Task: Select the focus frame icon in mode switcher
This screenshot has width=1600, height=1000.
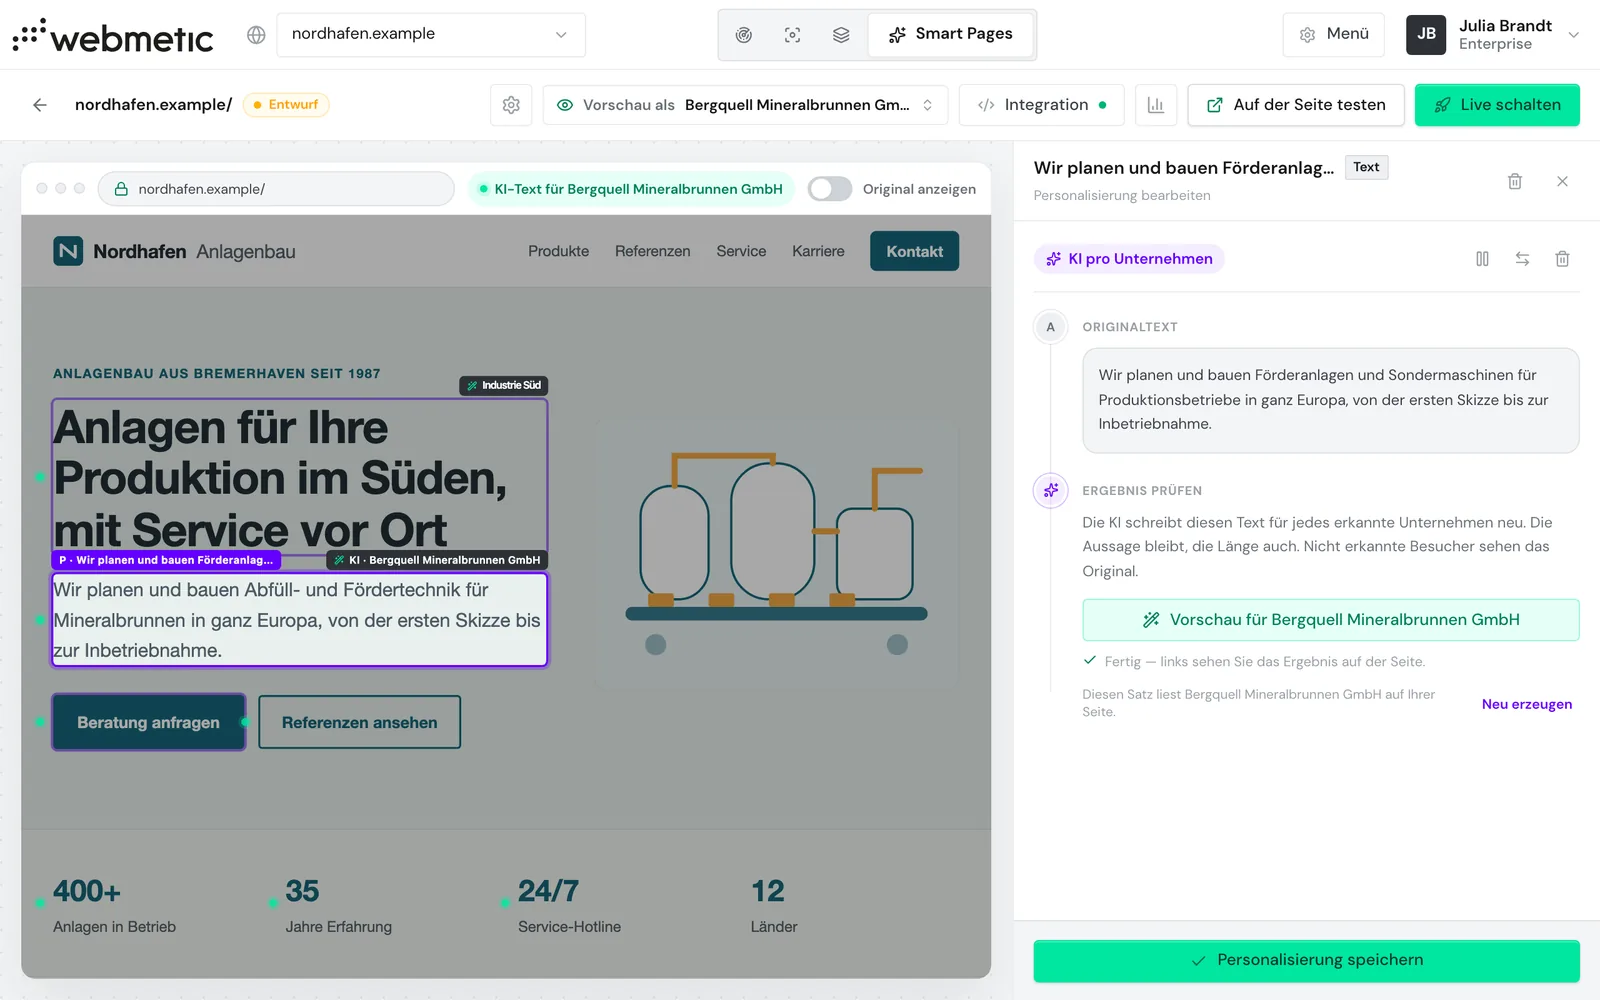Action: [x=793, y=35]
